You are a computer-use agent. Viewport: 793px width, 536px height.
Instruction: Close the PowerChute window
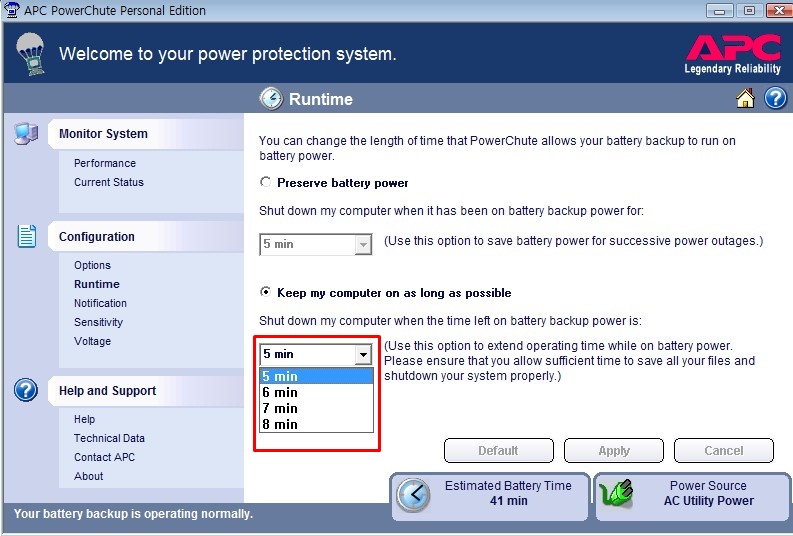pyautogui.click(x=779, y=10)
